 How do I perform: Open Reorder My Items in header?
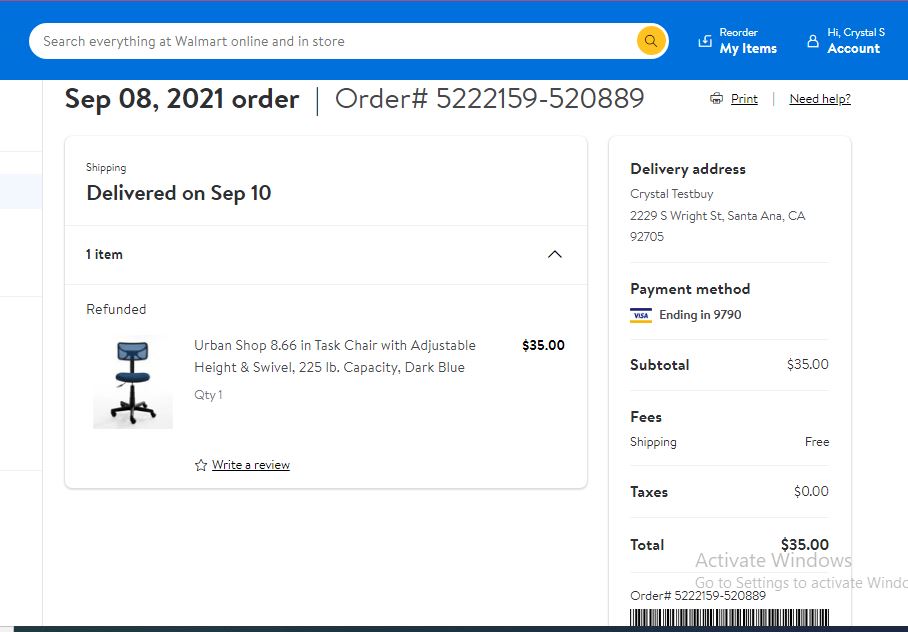[738, 41]
